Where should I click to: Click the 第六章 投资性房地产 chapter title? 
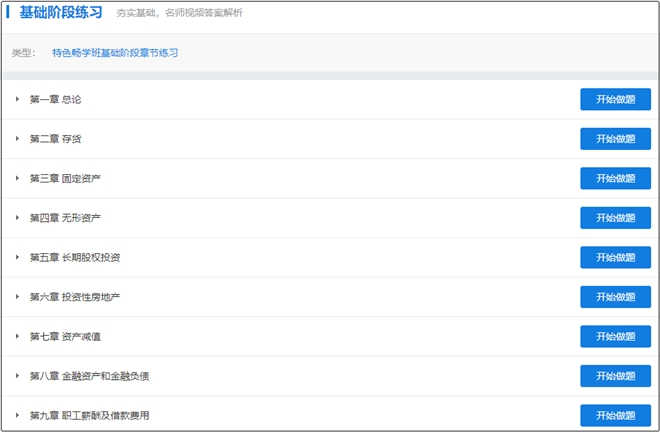[x=75, y=297]
